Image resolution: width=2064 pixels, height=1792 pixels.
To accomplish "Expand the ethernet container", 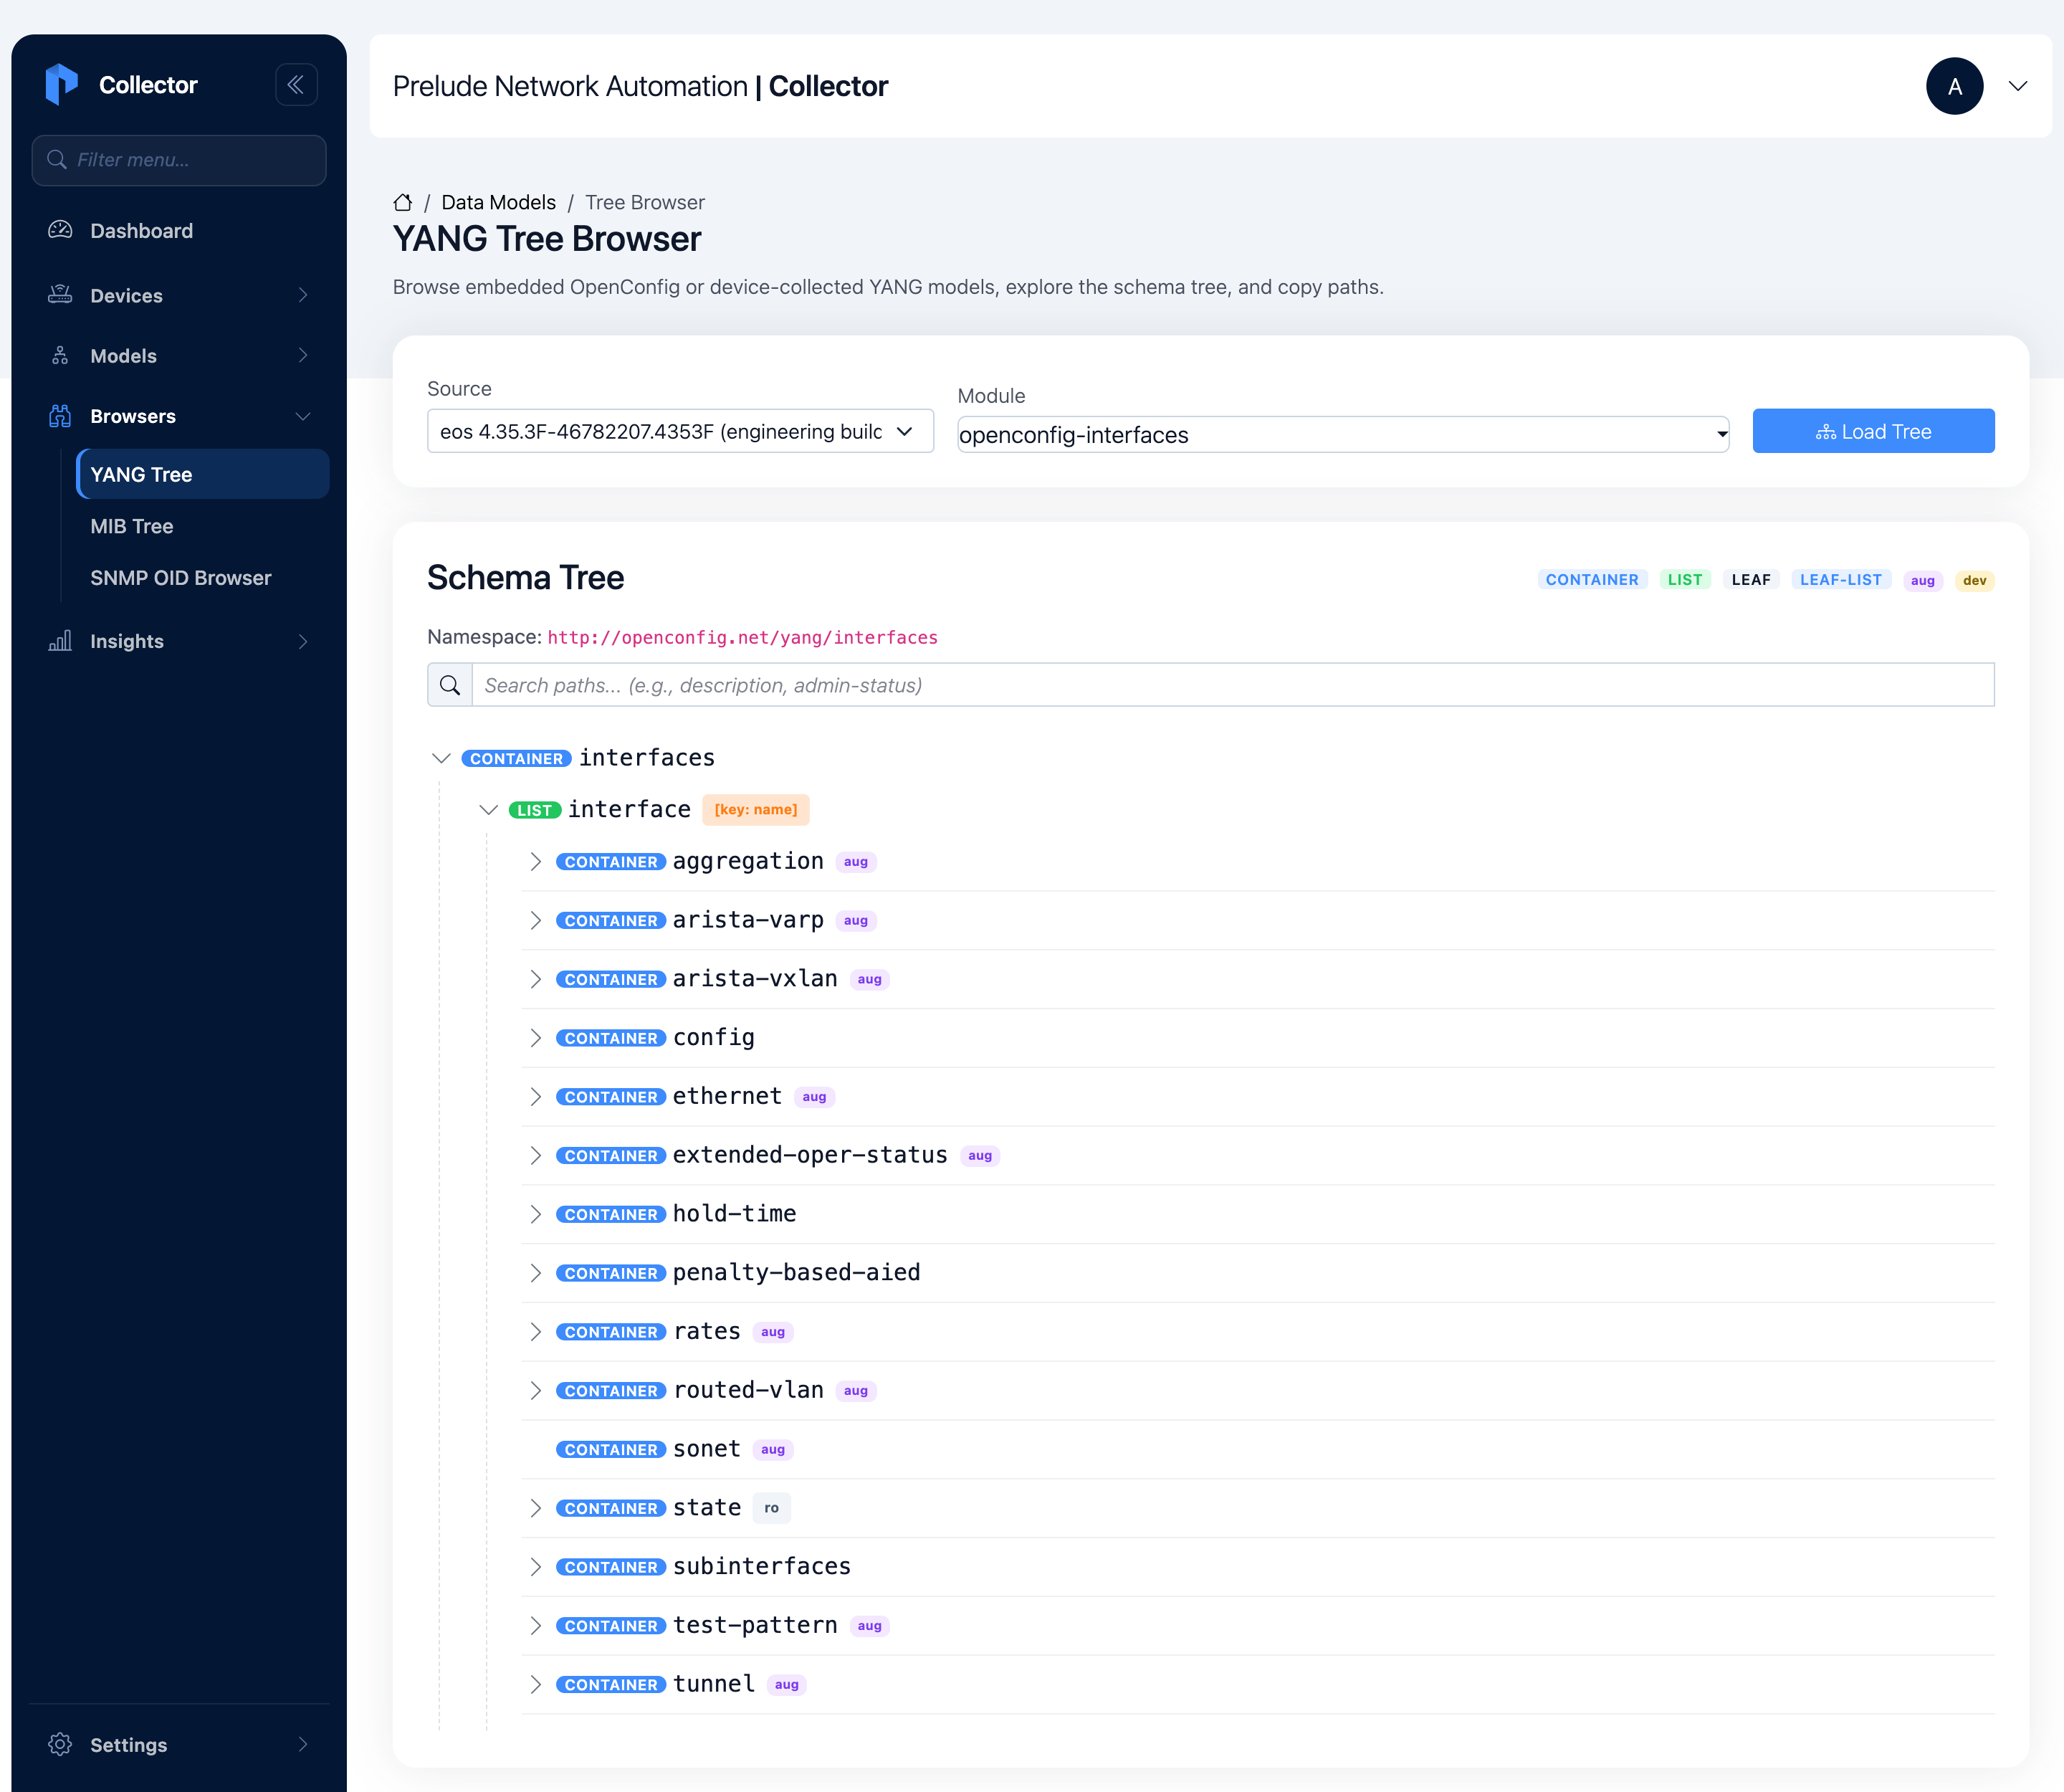I will tap(535, 1097).
